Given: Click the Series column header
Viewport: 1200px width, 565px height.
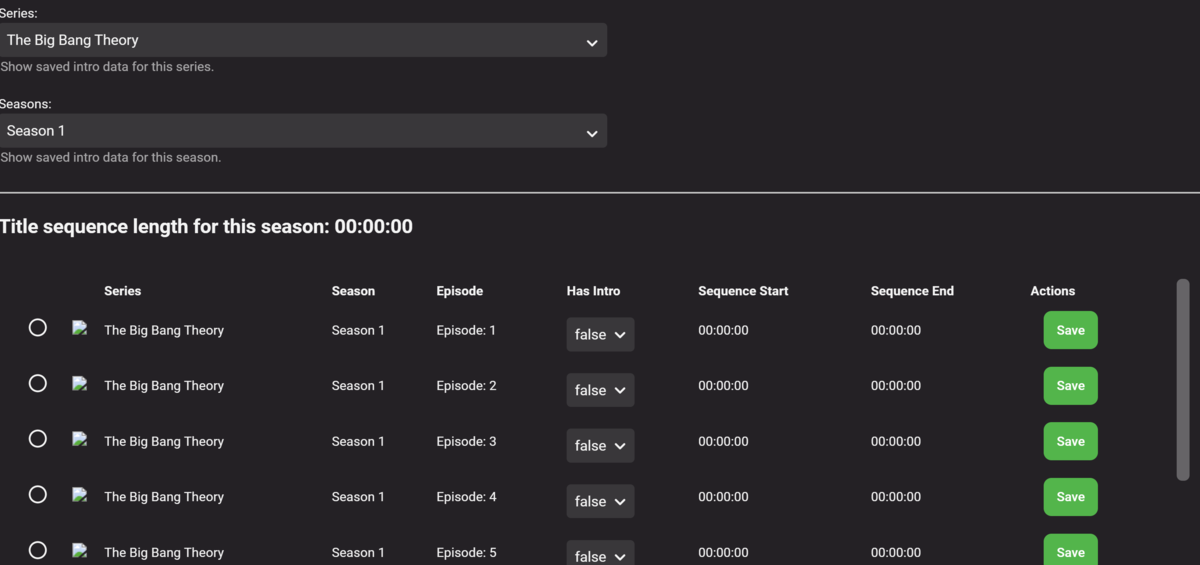Looking at the screenshot, I should tap(123, 291).
